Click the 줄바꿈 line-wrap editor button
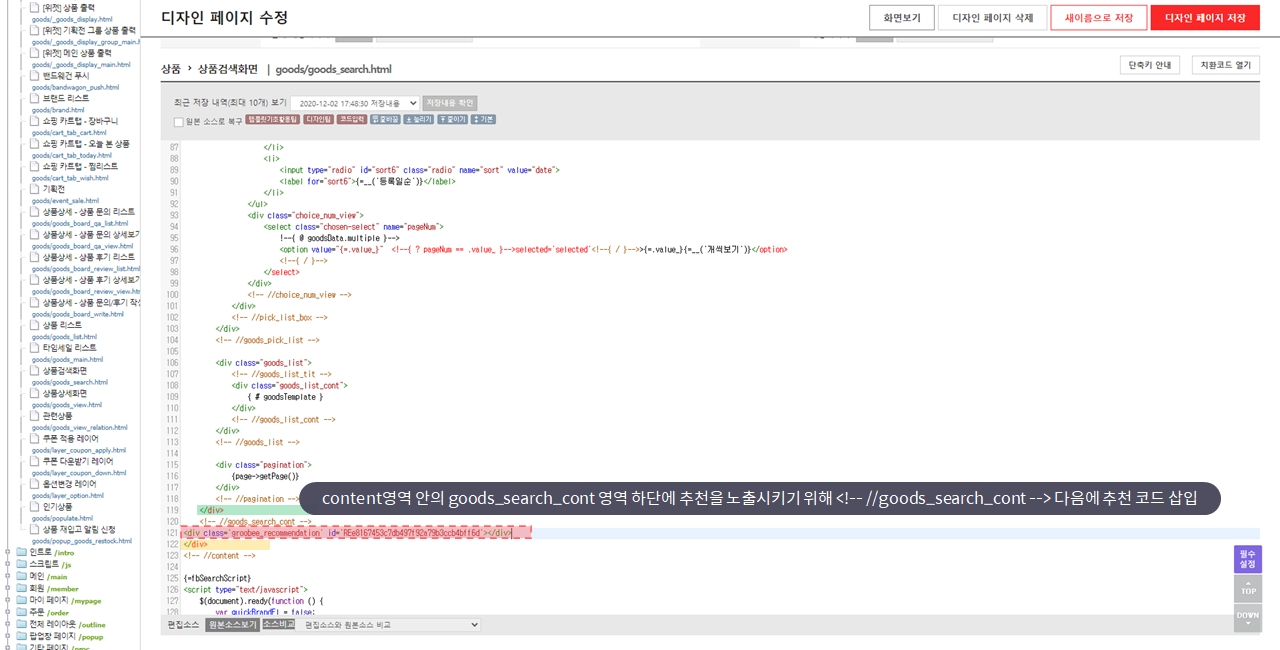The image size is (1280, 650). (x=385, y=119)
